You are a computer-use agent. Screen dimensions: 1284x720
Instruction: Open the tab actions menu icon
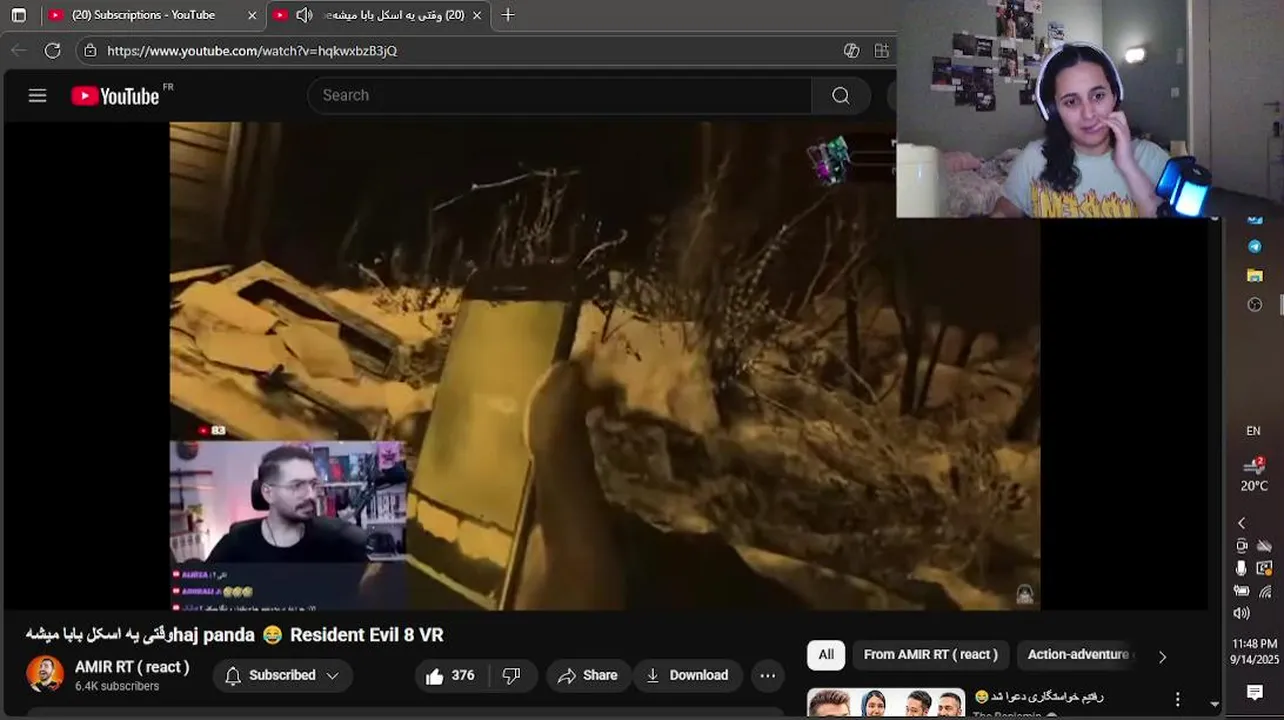[18, 15]
